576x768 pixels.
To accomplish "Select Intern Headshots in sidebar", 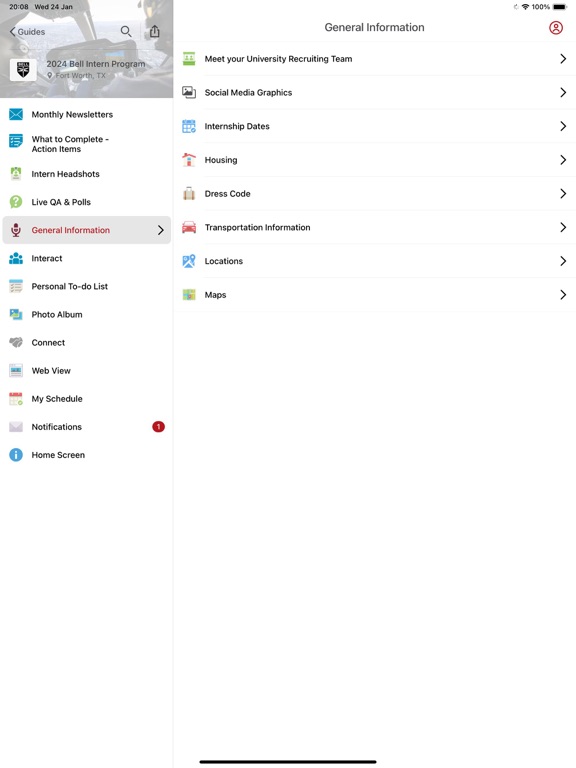I will click(87, 174).
